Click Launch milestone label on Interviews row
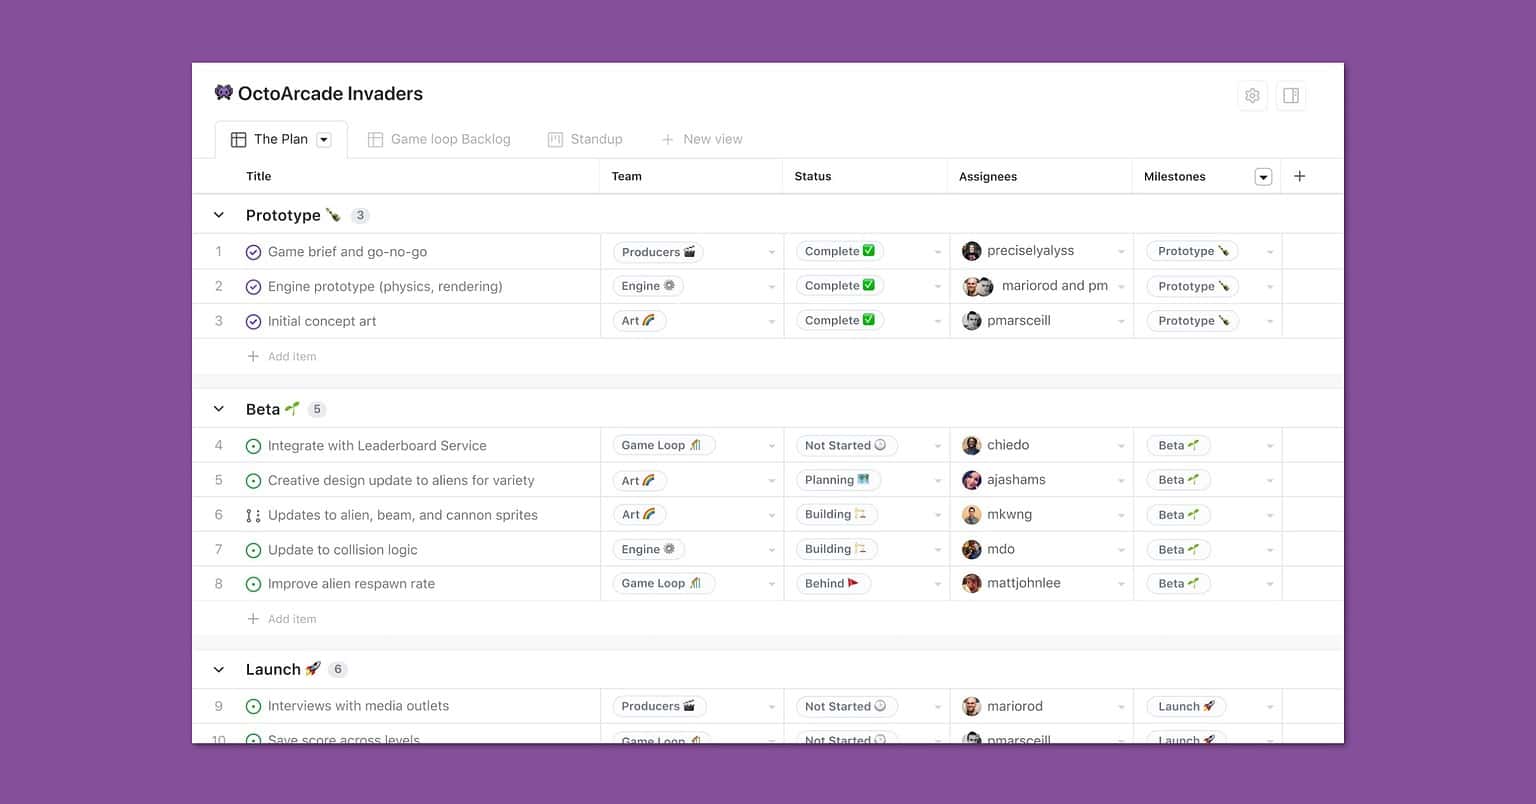 click(1186, 706)
